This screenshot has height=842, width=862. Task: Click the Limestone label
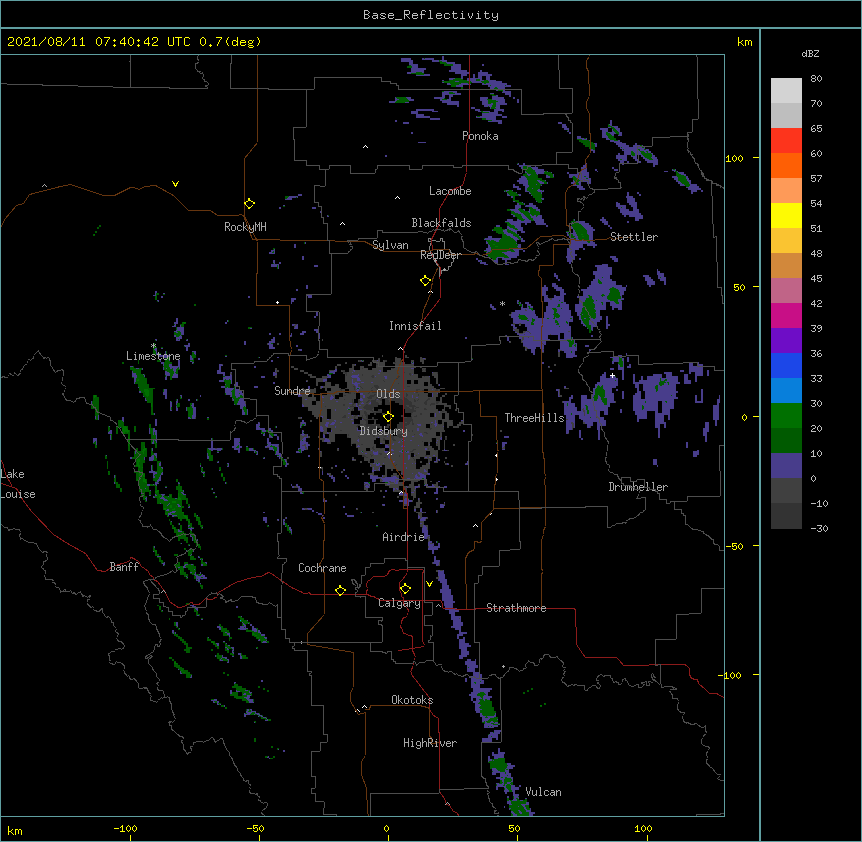(x=153, y=356)
